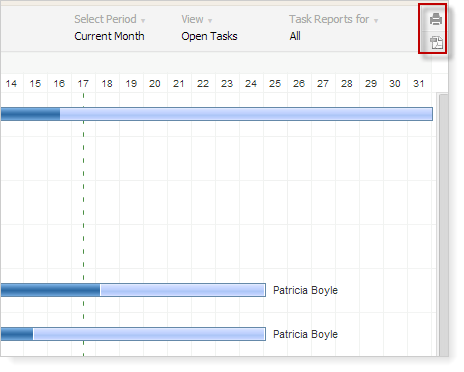The height and width of the screenshot is (372, 464).
Task: Select day 27 in the date header
Action: pyautogui.click(x=323, y=83)
